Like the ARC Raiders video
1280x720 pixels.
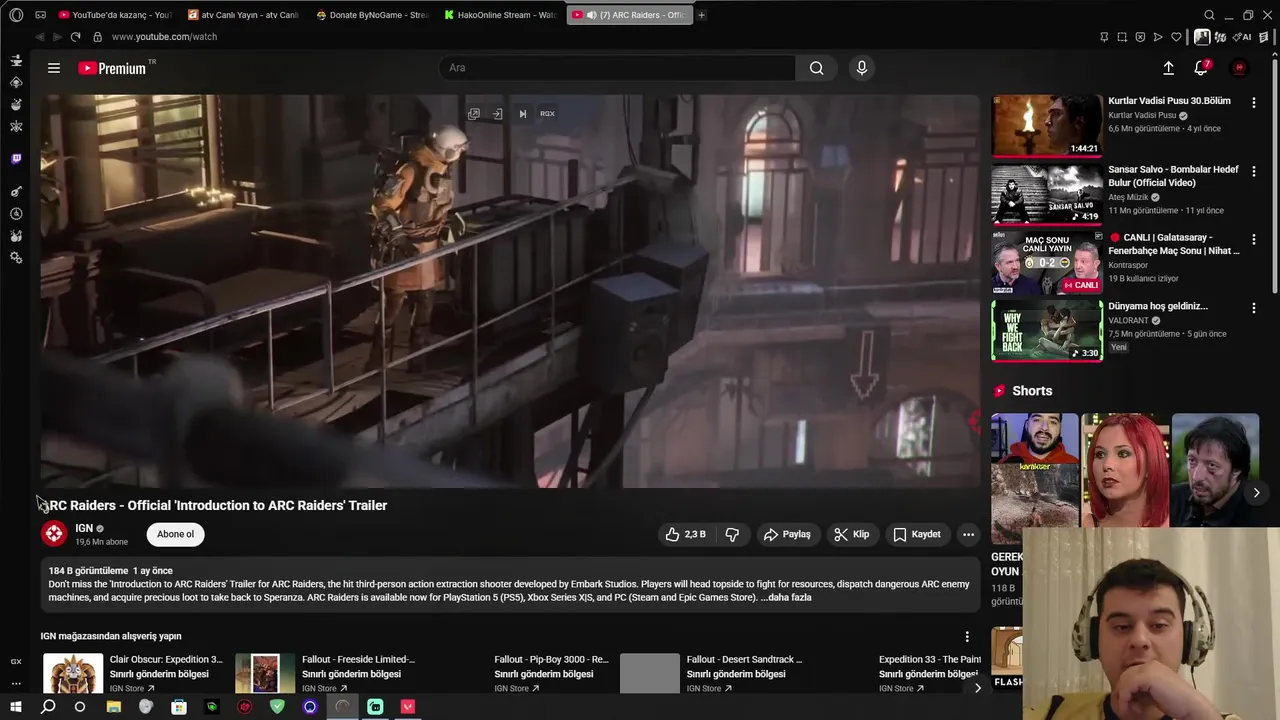[x=686, y=535]
